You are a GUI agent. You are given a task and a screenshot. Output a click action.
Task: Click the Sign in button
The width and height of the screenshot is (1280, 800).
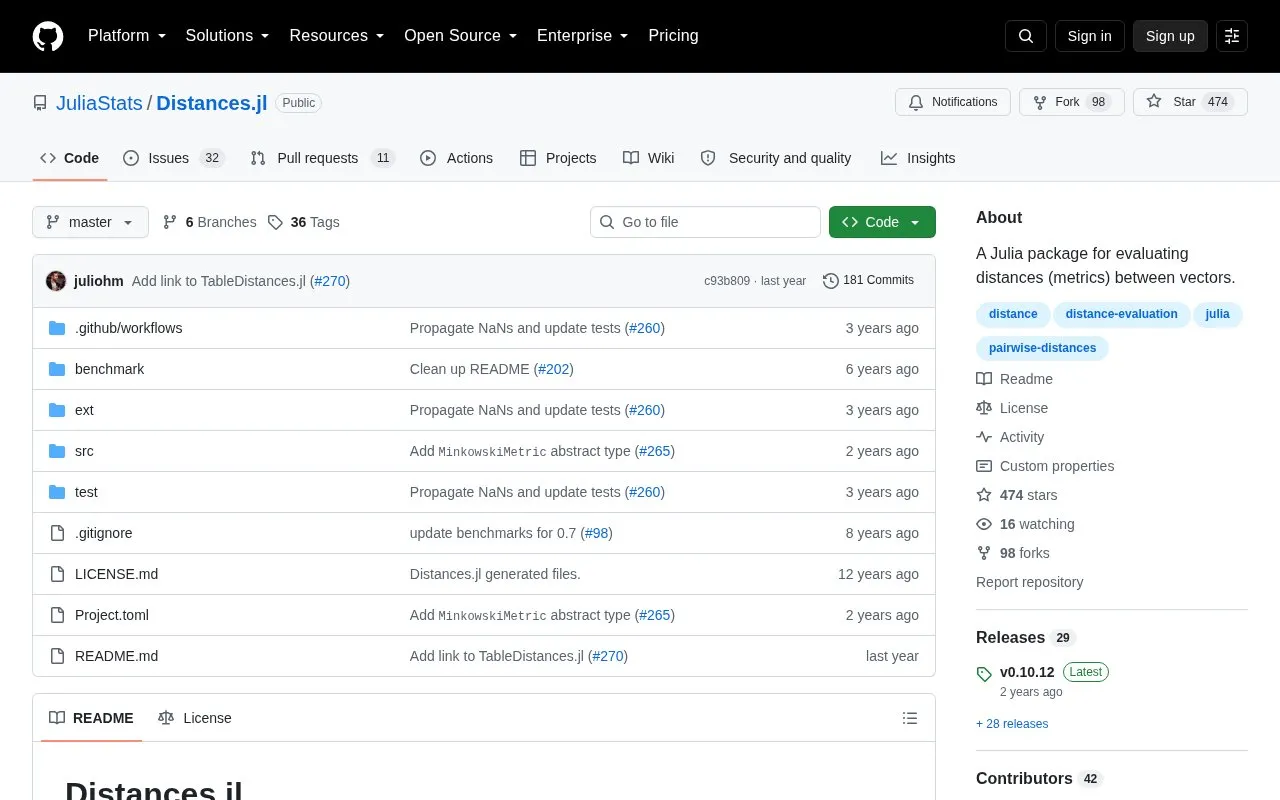[x=1089, y=36]
